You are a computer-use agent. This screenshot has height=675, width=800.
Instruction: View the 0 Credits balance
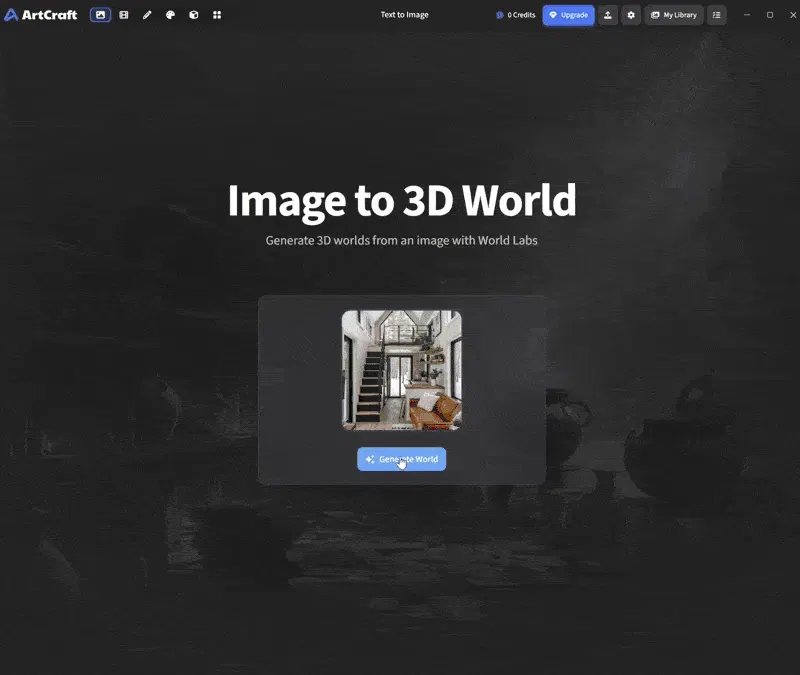516,15
